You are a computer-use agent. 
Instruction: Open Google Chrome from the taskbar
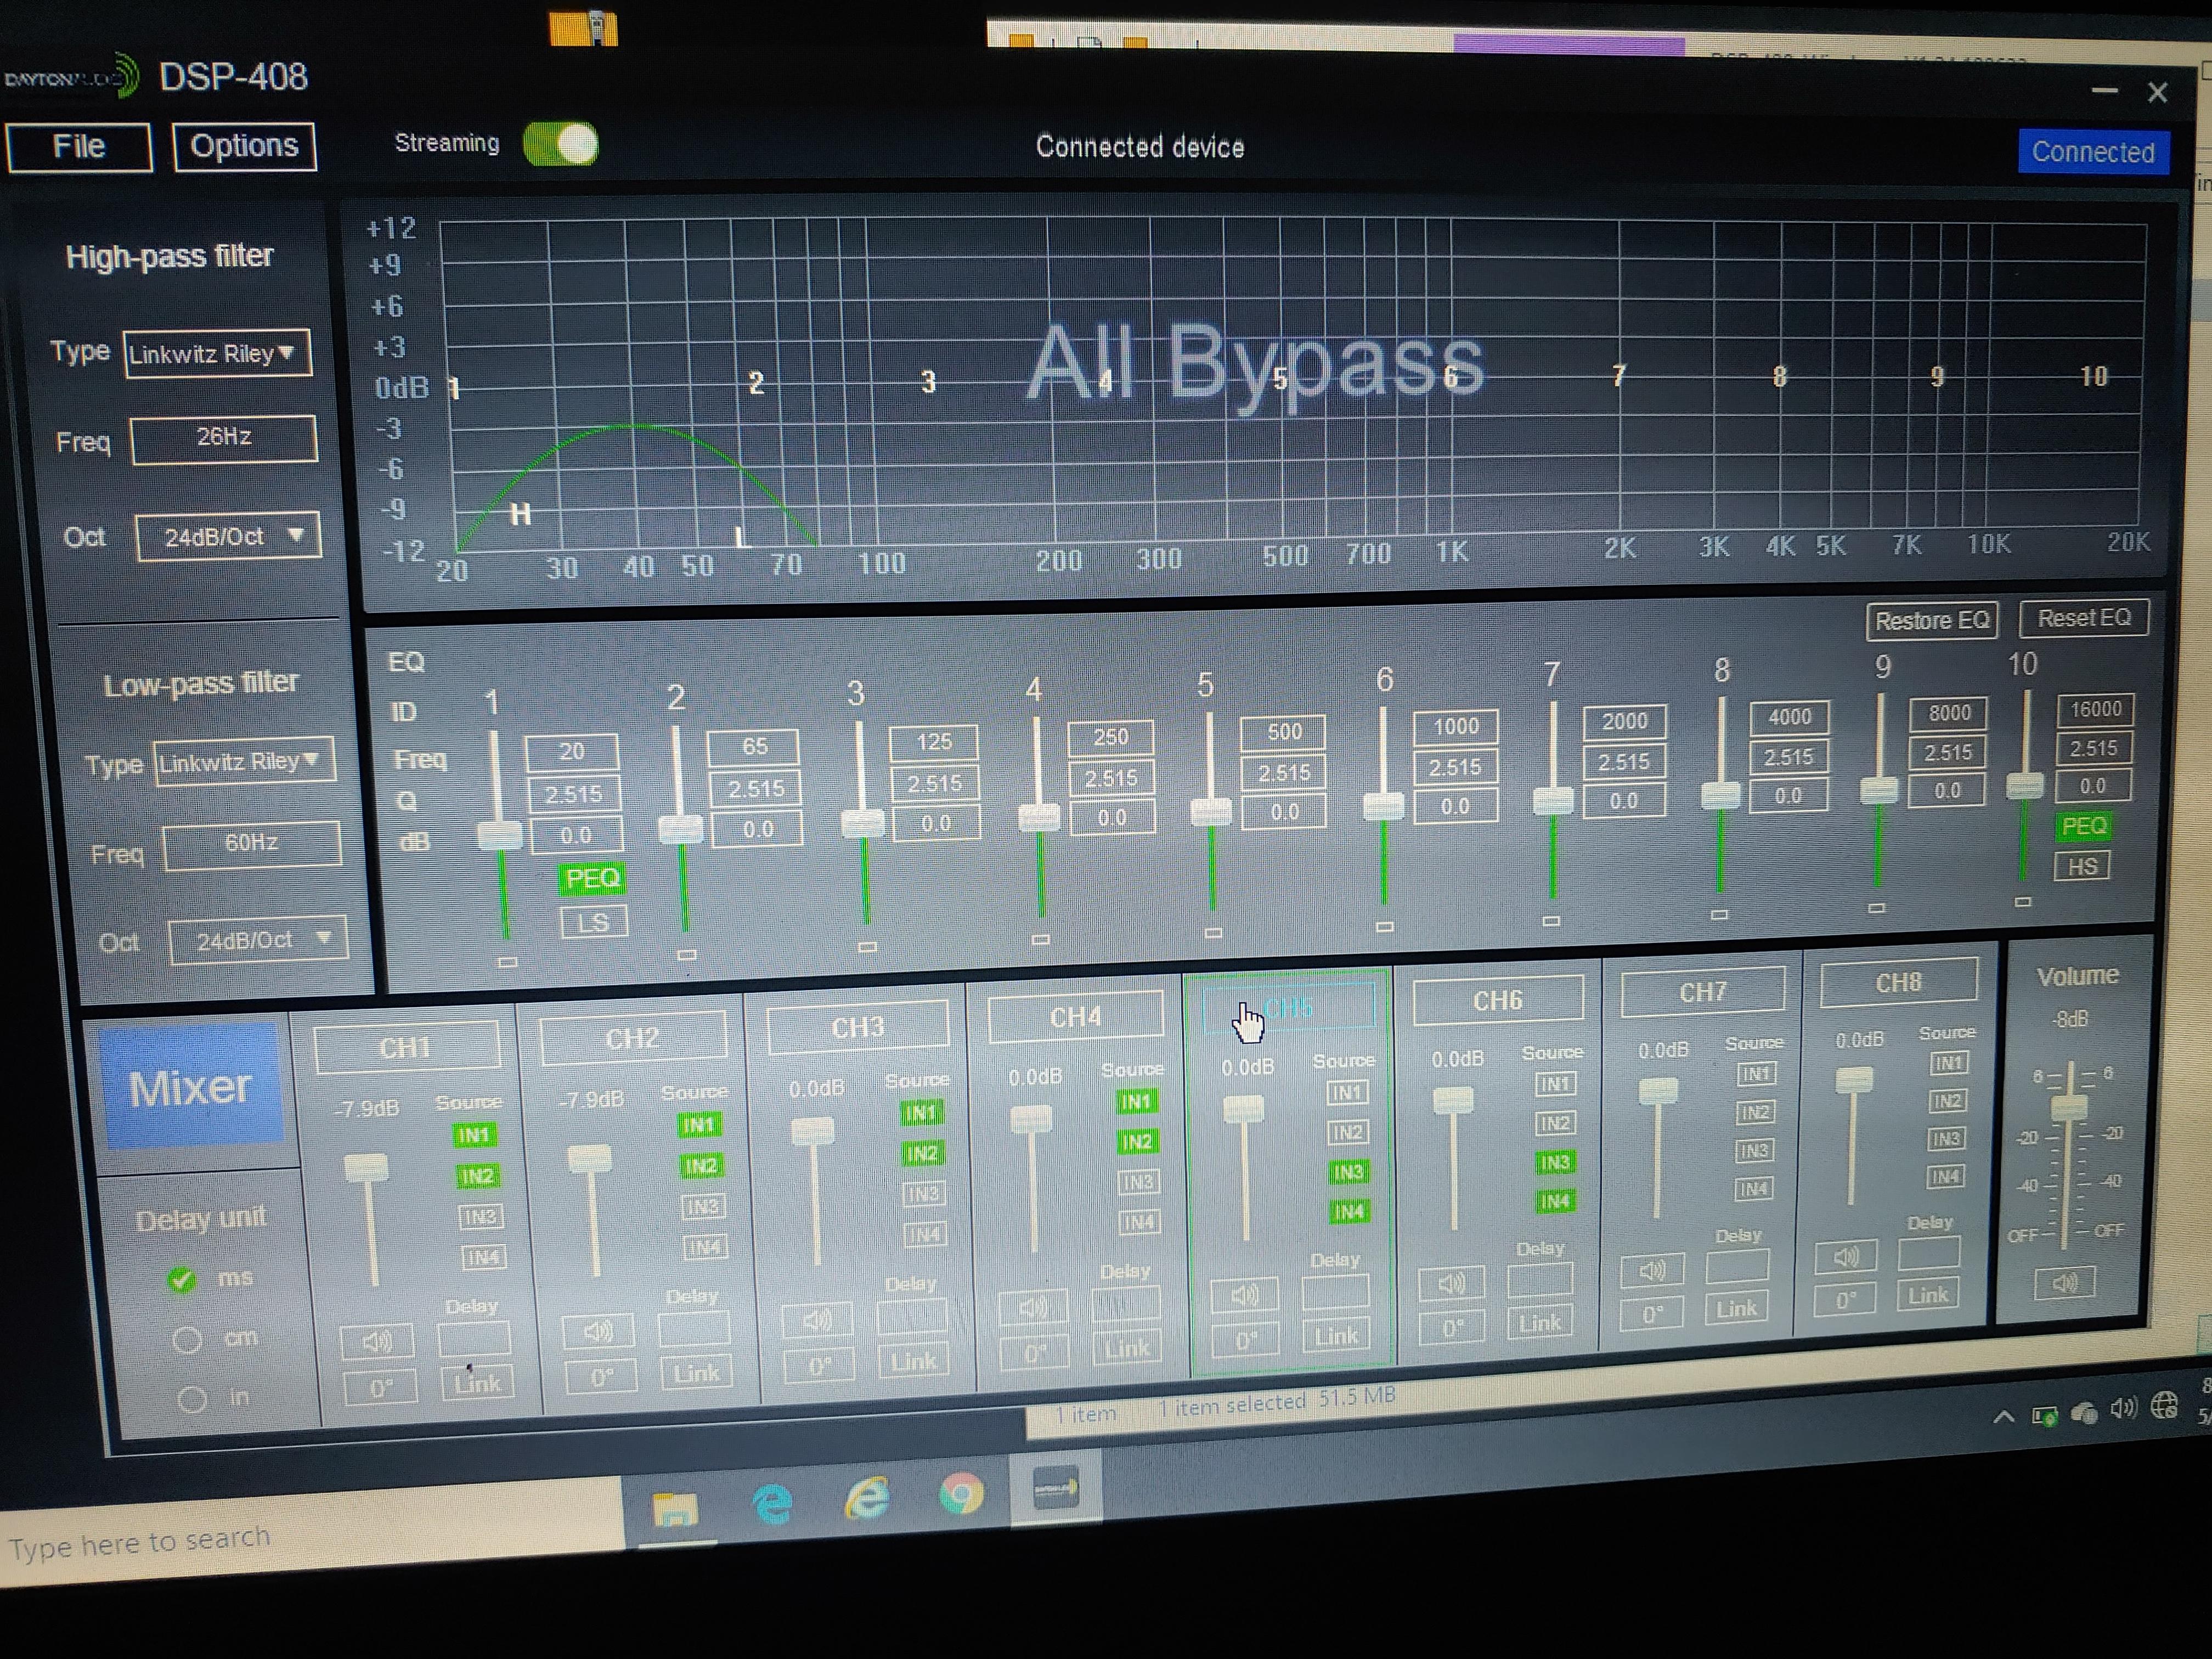(960, 1495)
